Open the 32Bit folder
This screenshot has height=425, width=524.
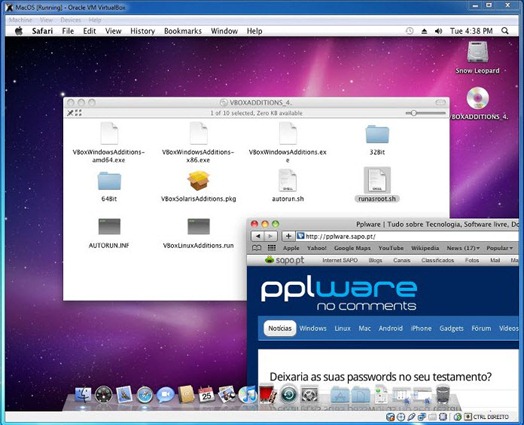(x=377, y=134)
